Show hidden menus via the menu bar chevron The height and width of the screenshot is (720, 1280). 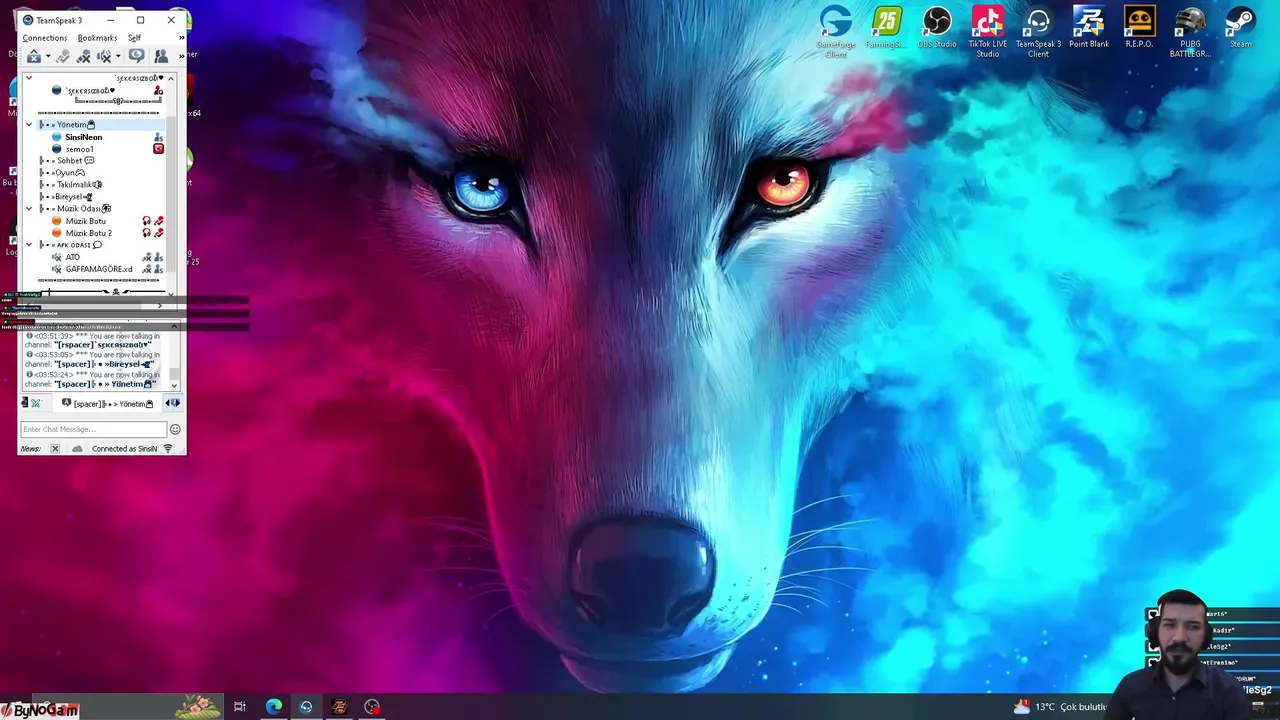pos(181,38)
